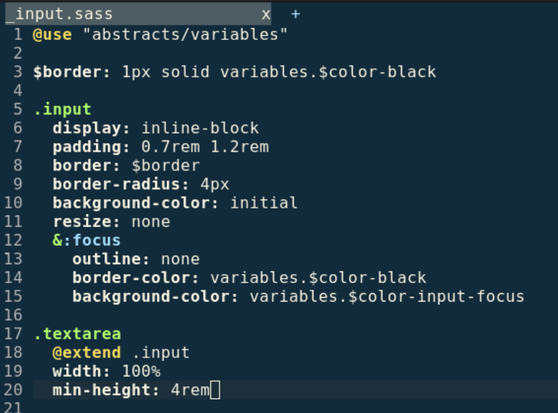558x413 pixels.
Task: Place cursor on the &:focus selector
Action: coord(86,240)
